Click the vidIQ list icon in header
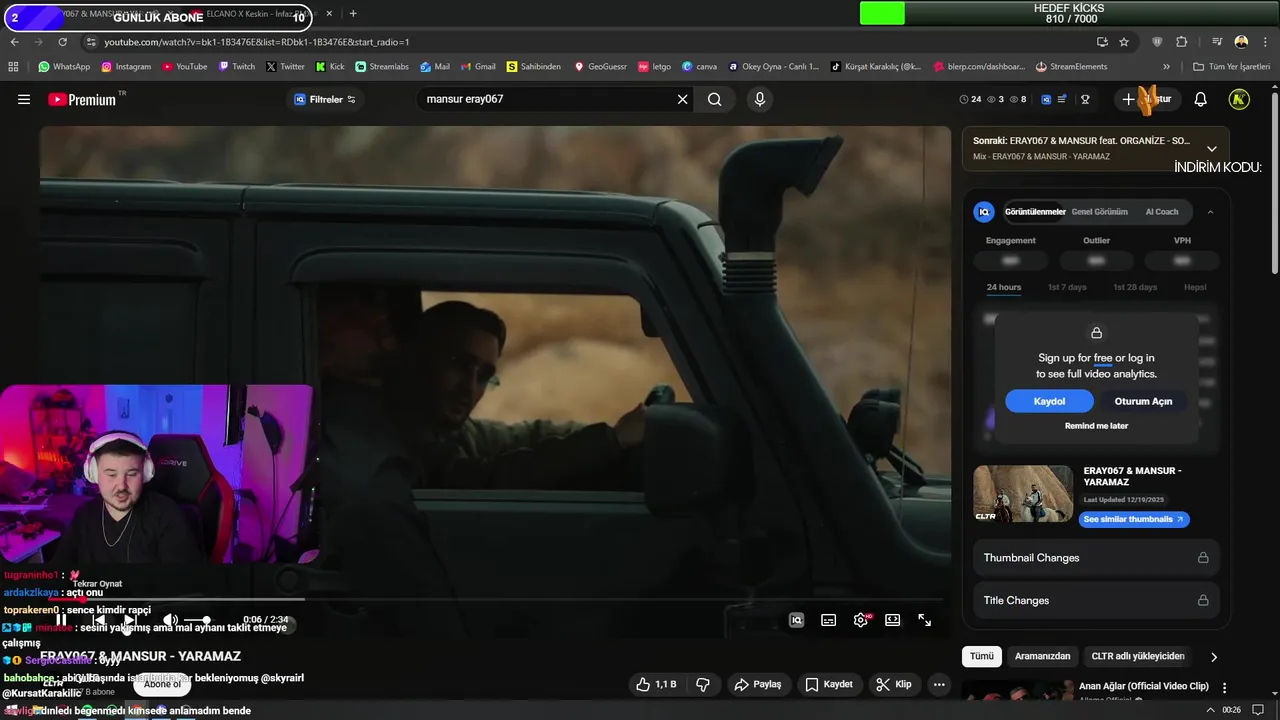This screenshot has width=1280, height=720. click(x=1064, y=99)
